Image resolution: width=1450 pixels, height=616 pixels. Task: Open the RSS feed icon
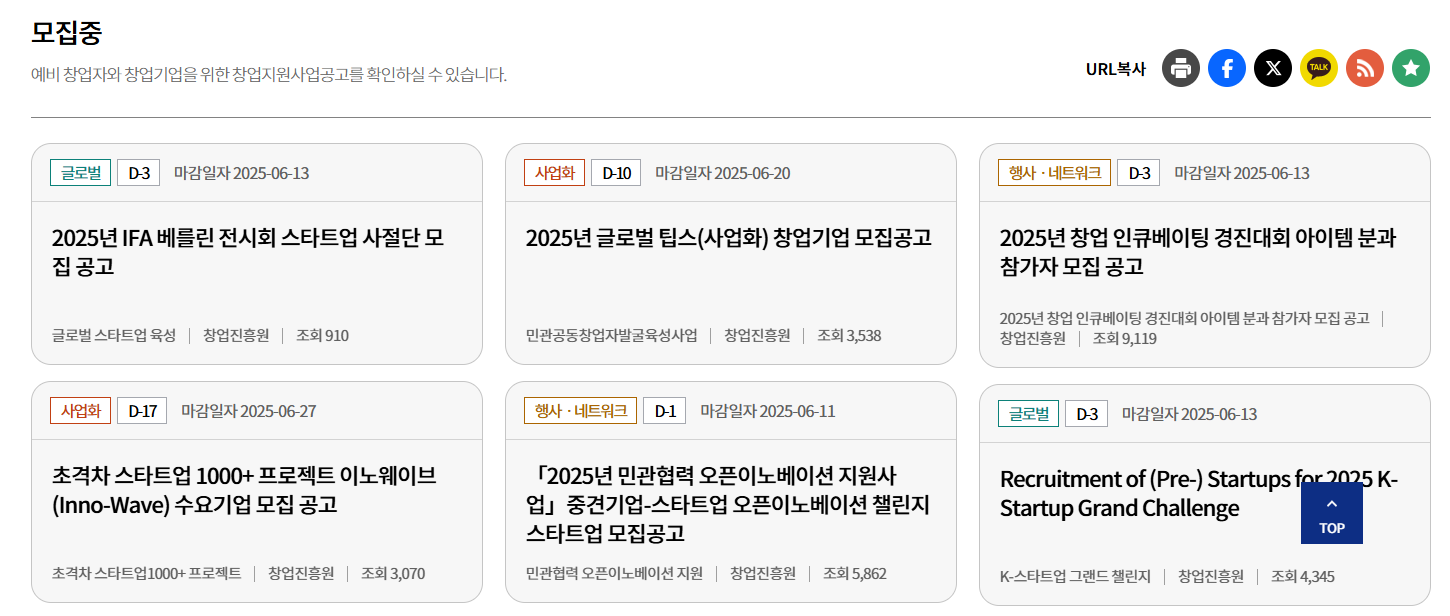coord(1364,68)
